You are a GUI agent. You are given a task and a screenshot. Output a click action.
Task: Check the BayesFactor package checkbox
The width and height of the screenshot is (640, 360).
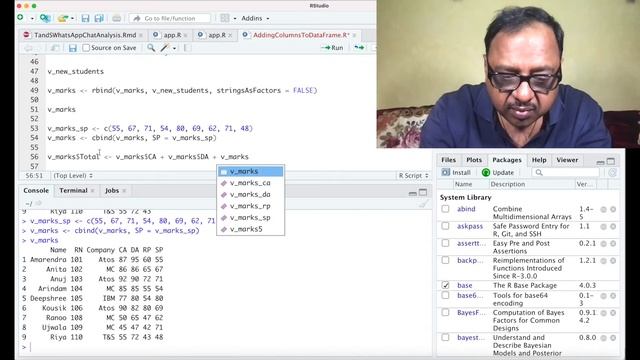(x=445, y=313)
